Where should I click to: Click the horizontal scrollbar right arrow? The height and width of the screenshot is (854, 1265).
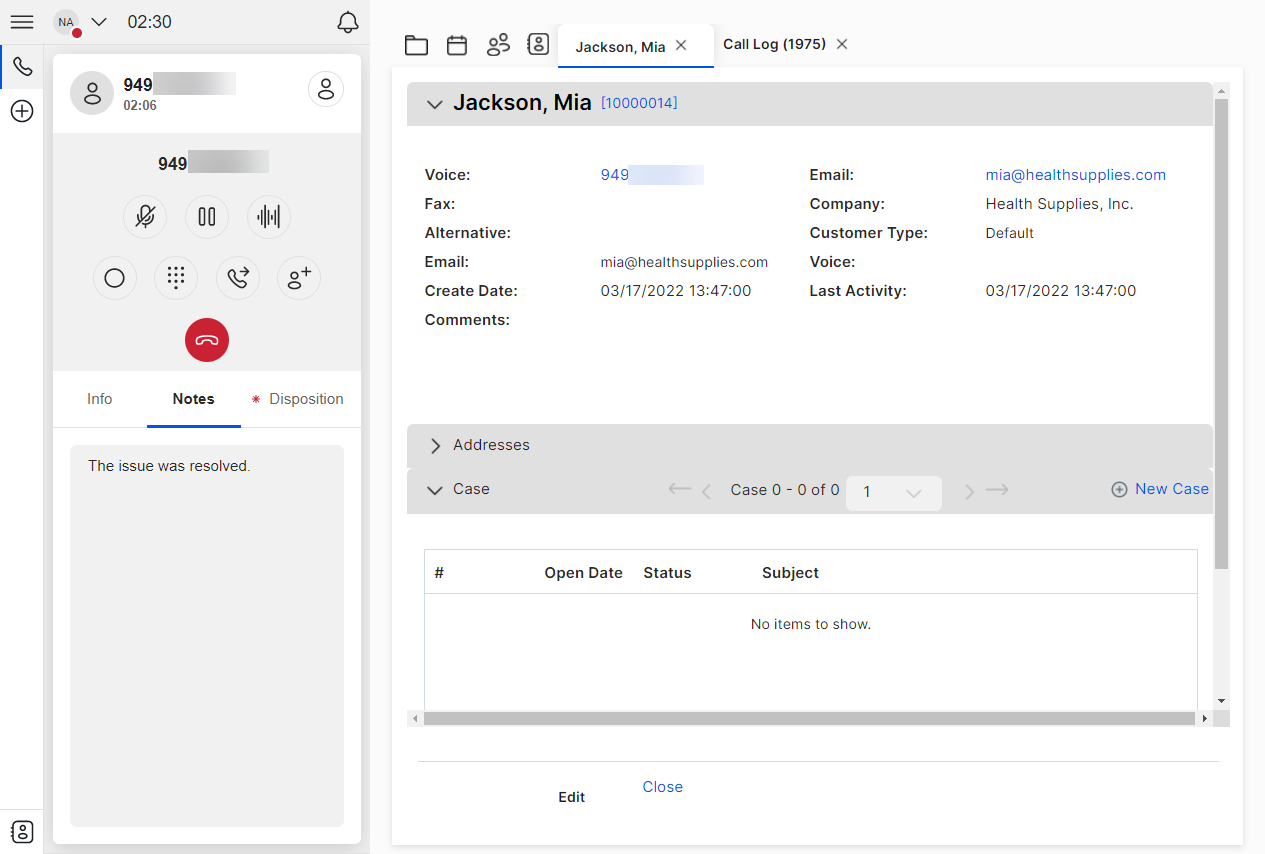pyautogui.click(x=1205, y=718)
